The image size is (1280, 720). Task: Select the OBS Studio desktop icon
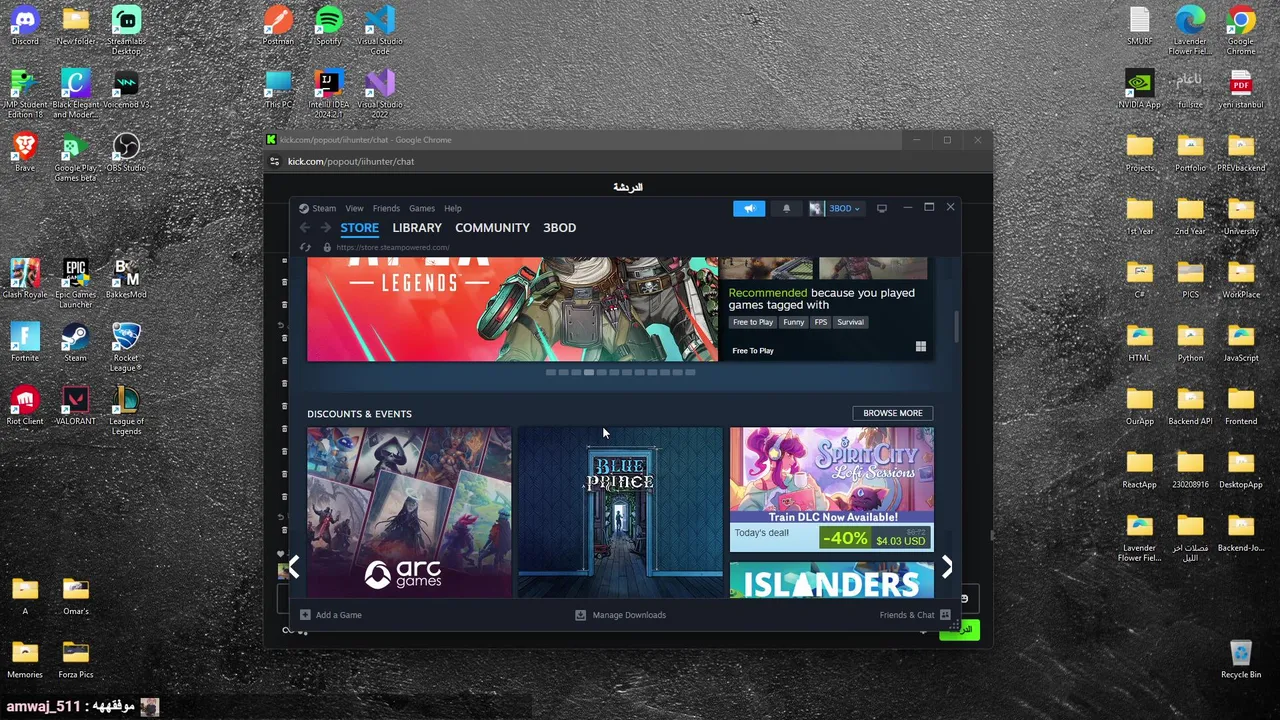[126, 152]
